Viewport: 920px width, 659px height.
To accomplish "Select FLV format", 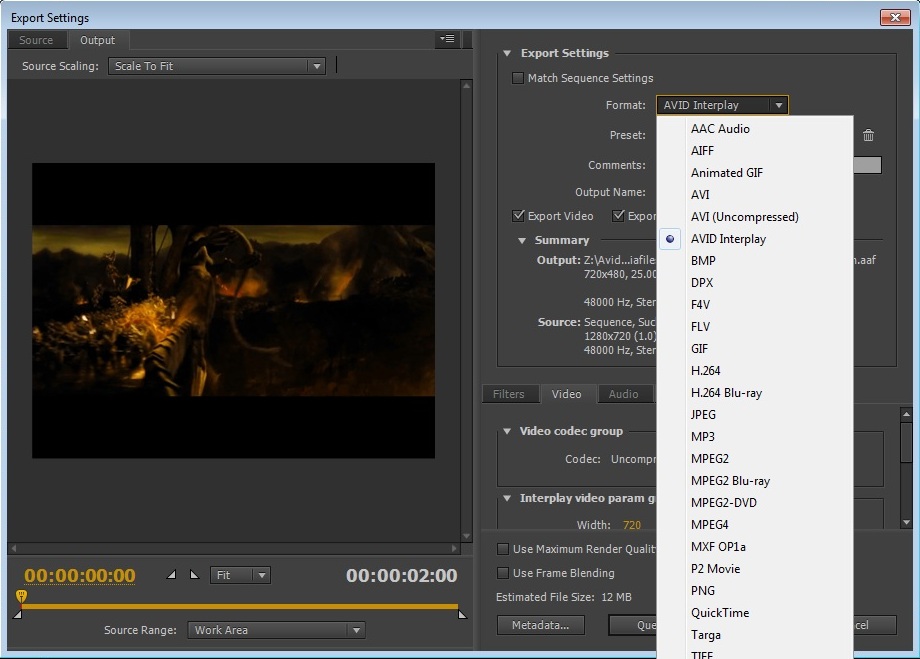I will (x=755, y=327).
